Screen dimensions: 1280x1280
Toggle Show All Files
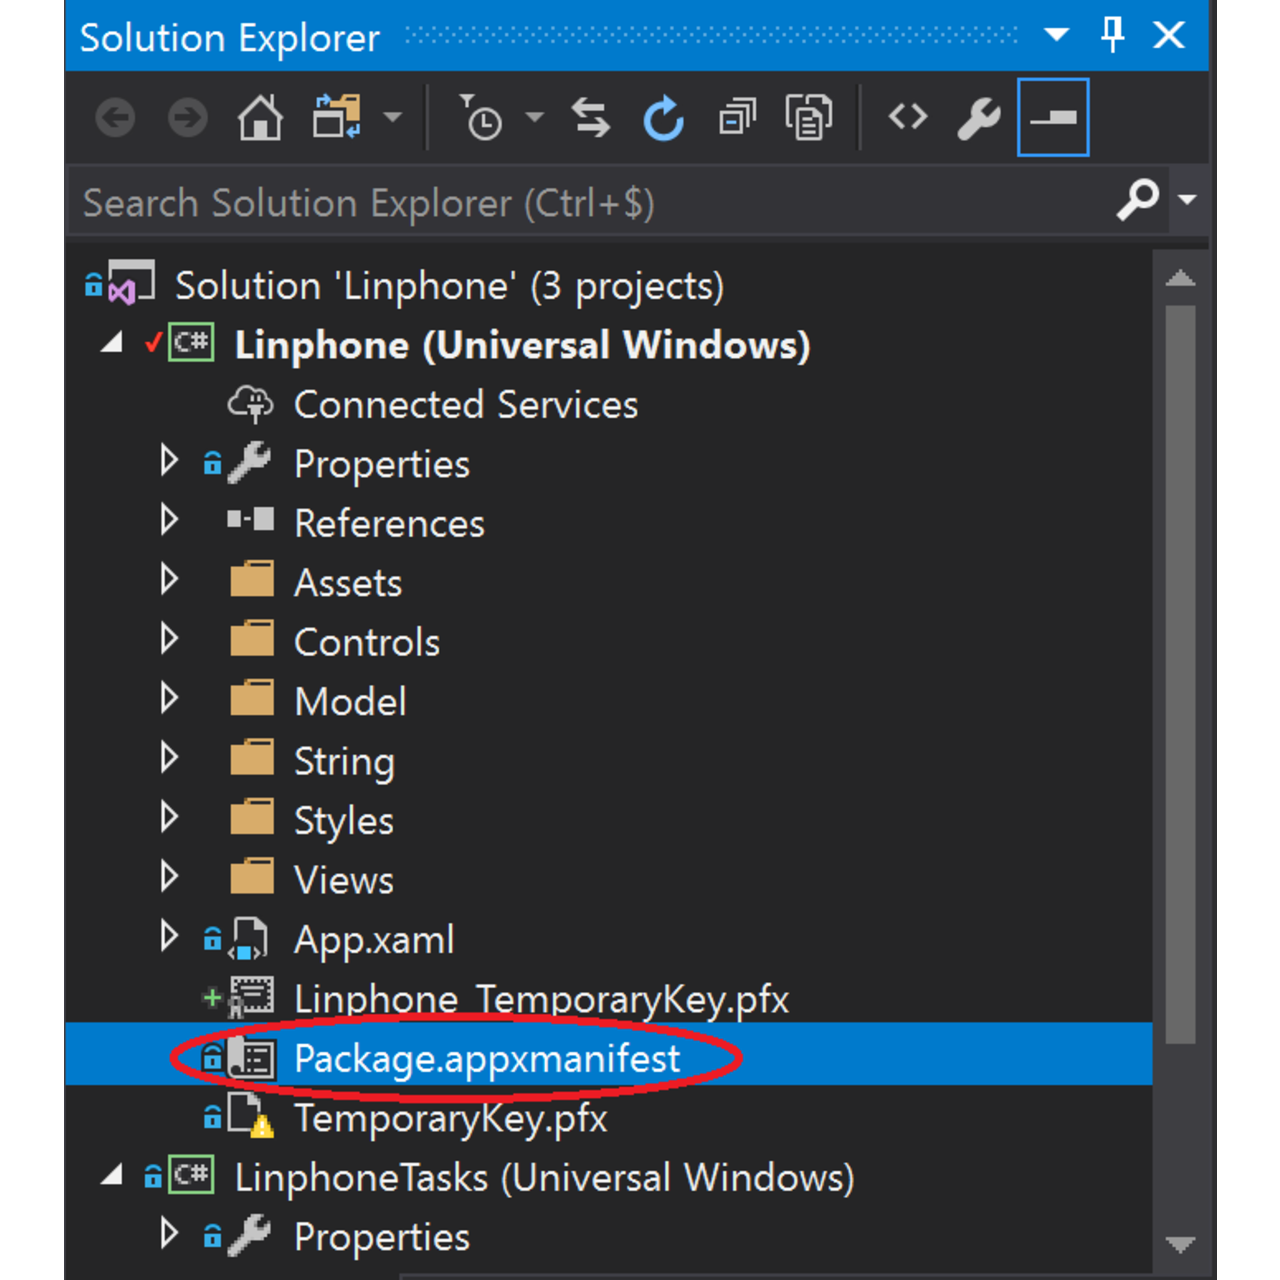(808, 118)
